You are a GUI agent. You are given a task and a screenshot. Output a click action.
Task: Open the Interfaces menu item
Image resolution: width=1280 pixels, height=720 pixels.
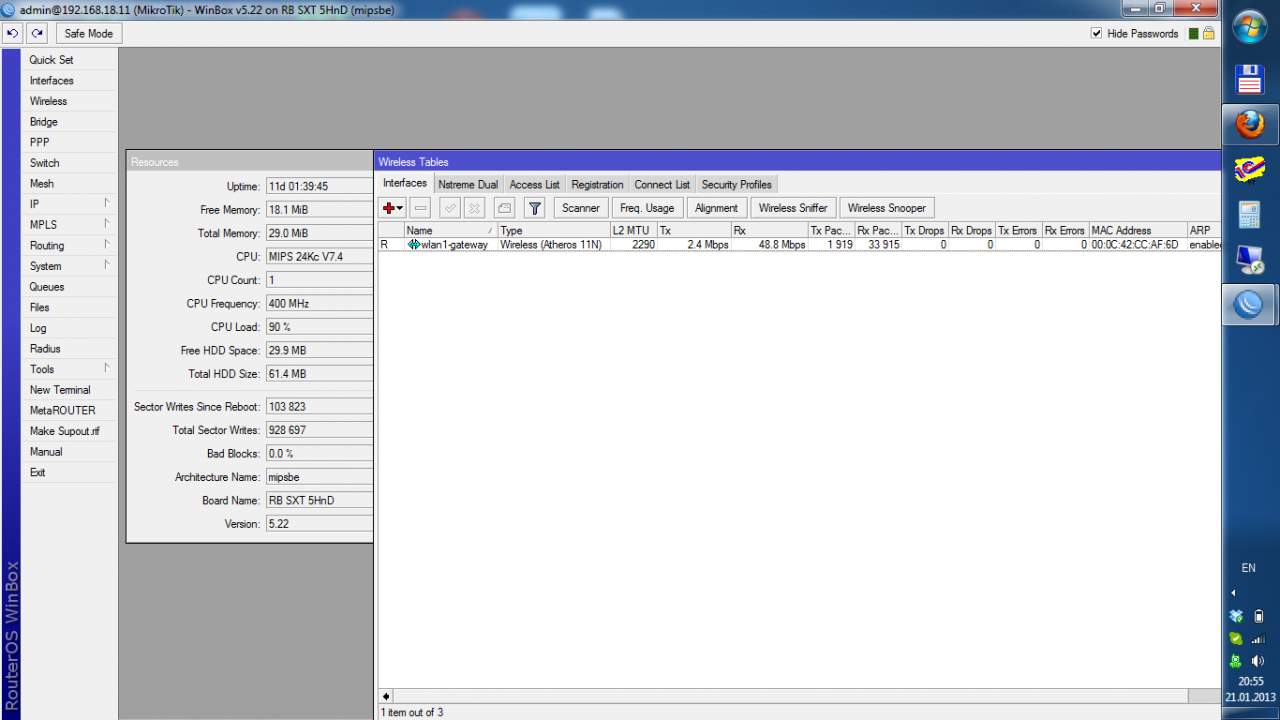(x=51, y=81)
